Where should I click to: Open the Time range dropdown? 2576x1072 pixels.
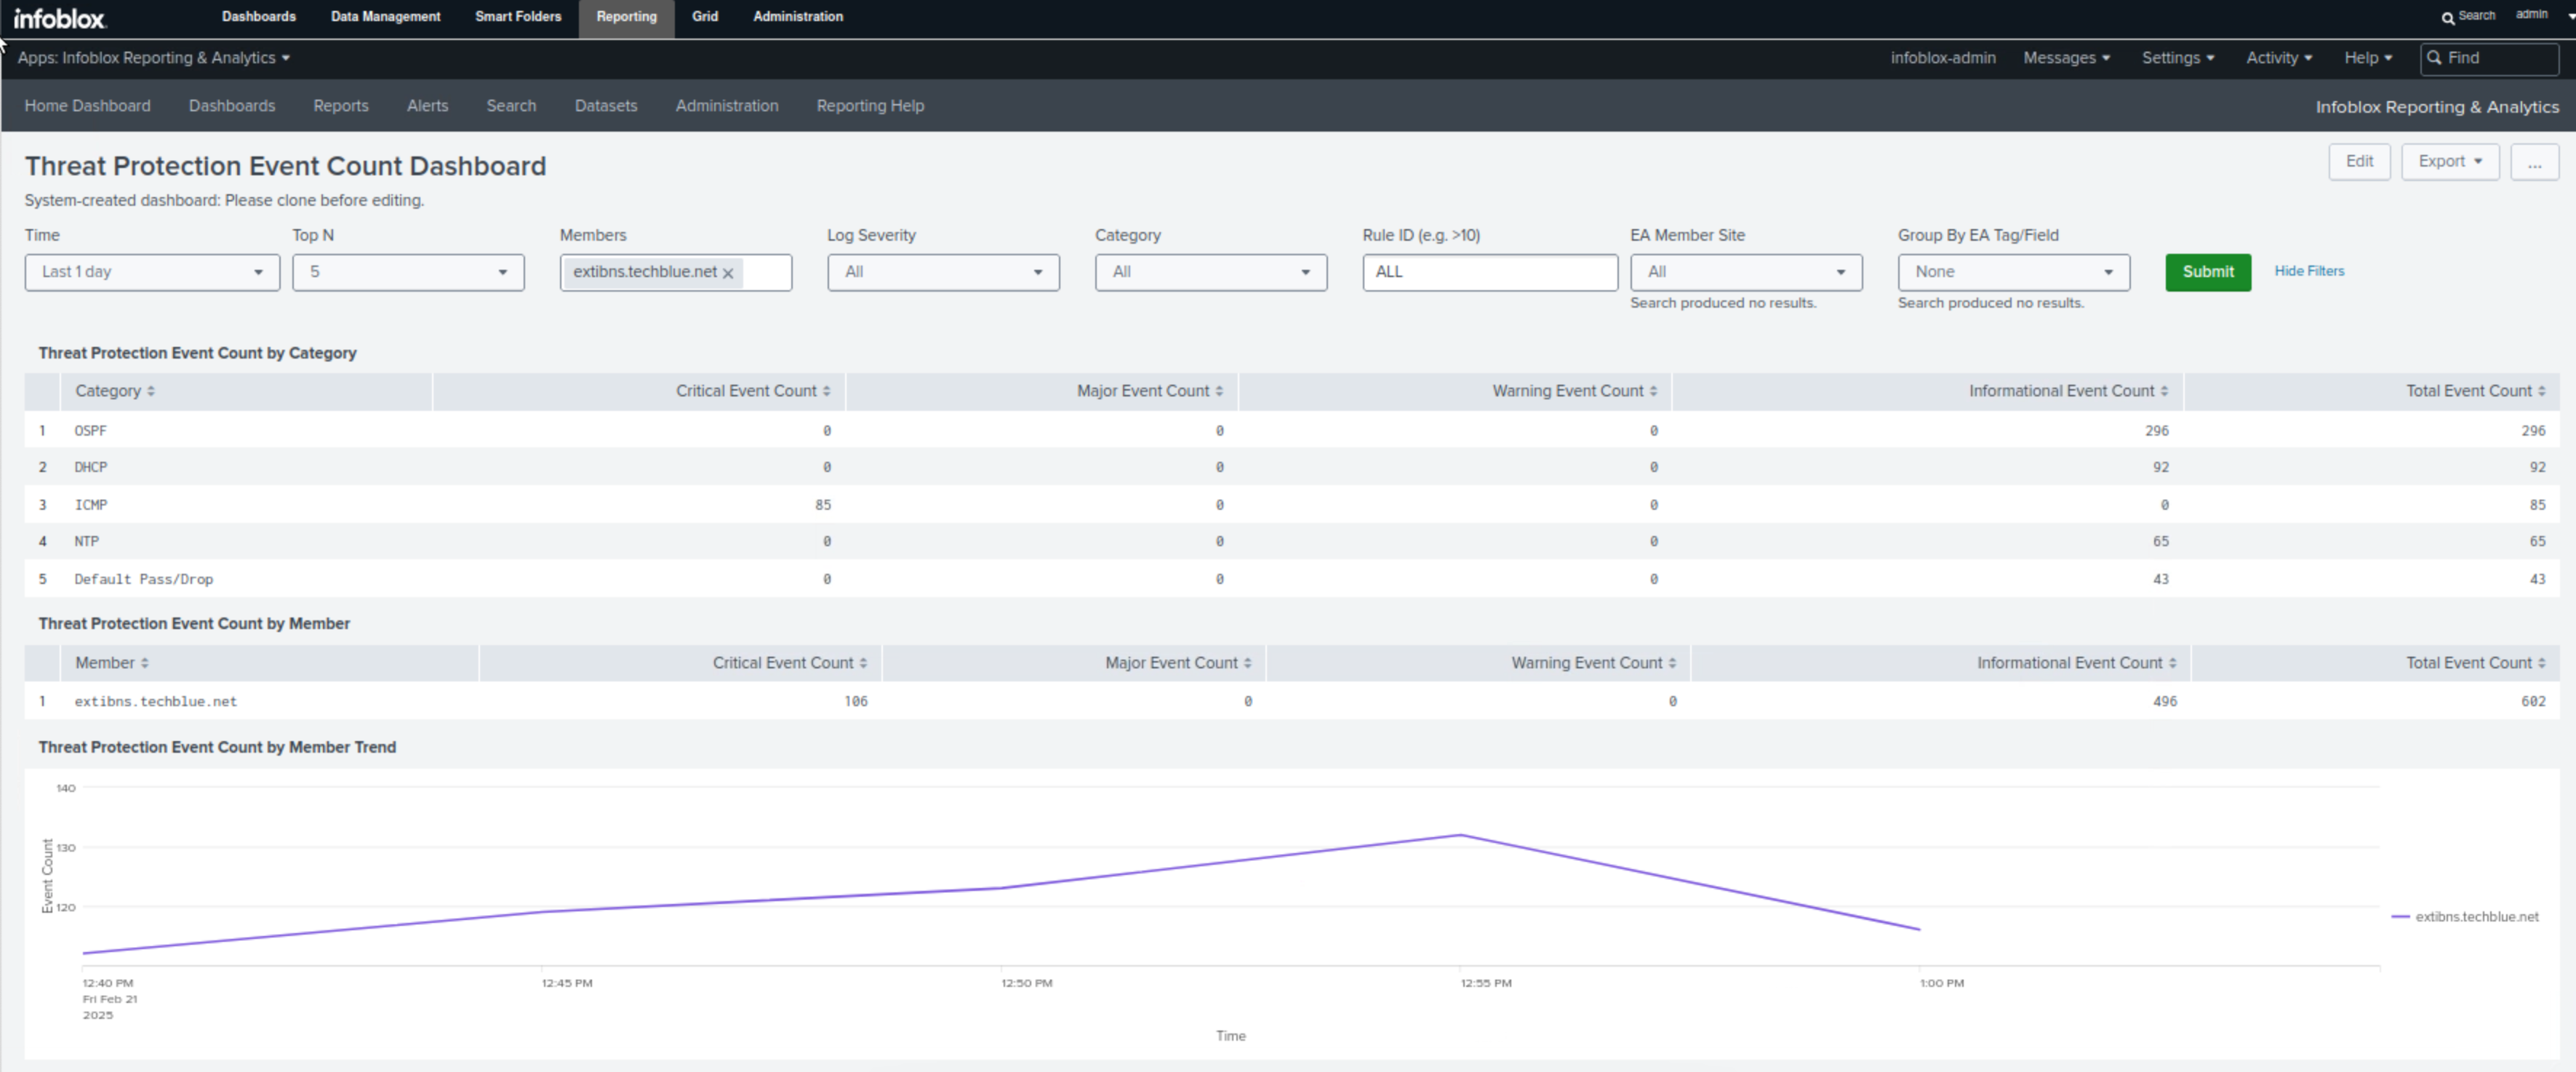[x=152, y=272]
